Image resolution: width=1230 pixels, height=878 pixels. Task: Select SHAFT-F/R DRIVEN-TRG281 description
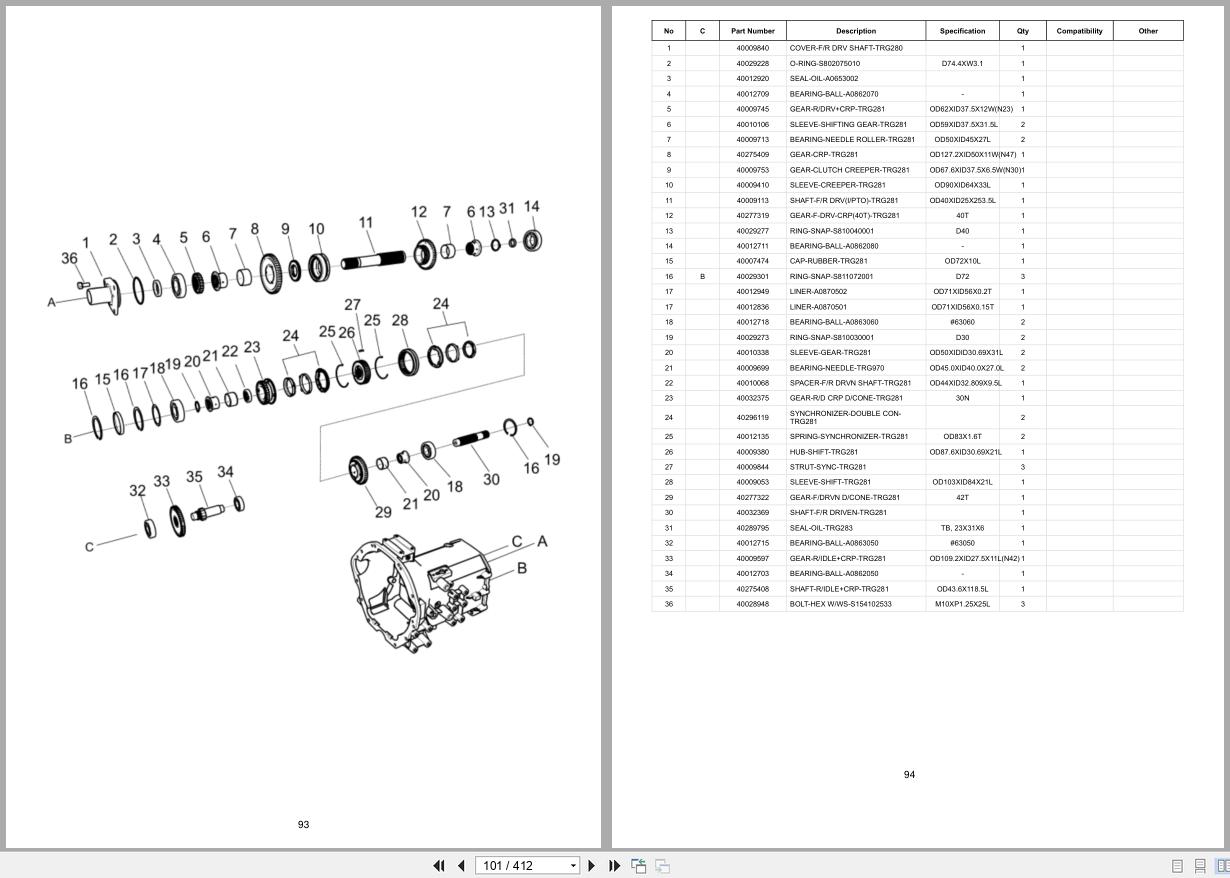838,512
